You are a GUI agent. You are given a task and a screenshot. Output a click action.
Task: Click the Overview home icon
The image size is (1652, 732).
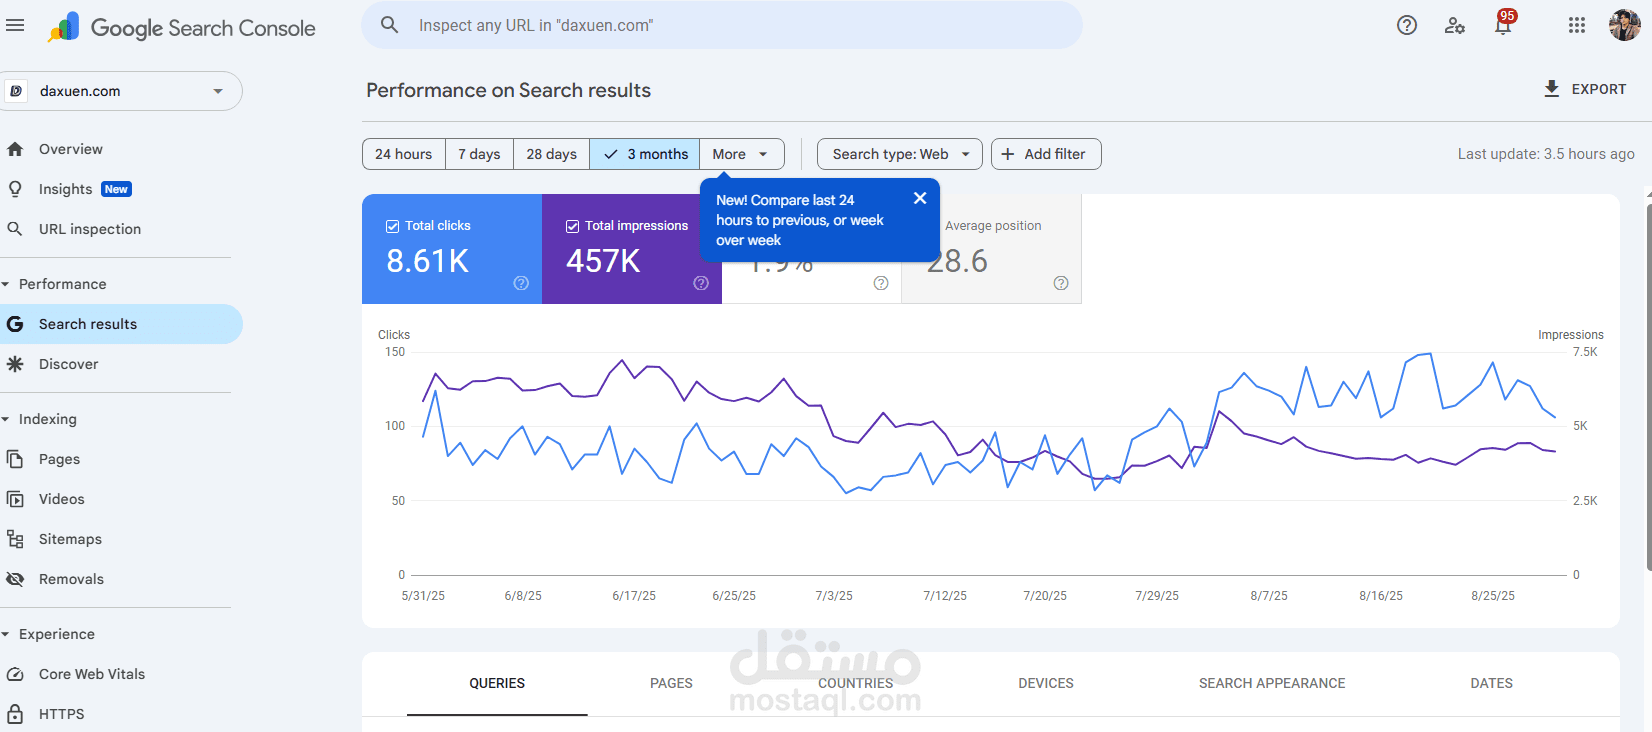[15, 149]
